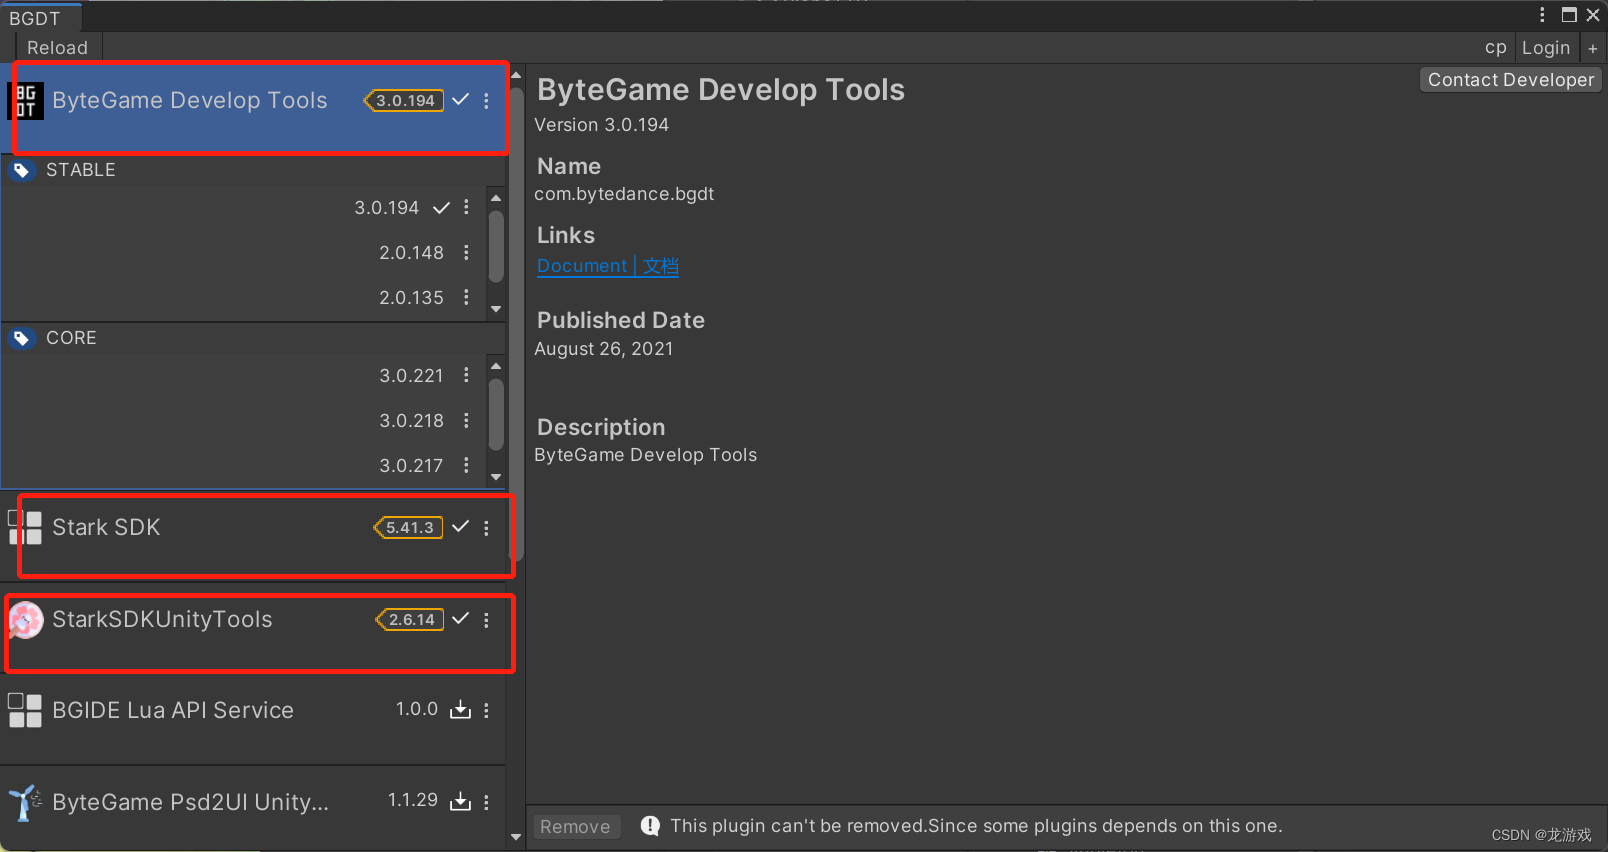Click the StarkSDKUnityTools pink icon

[25, 620]
